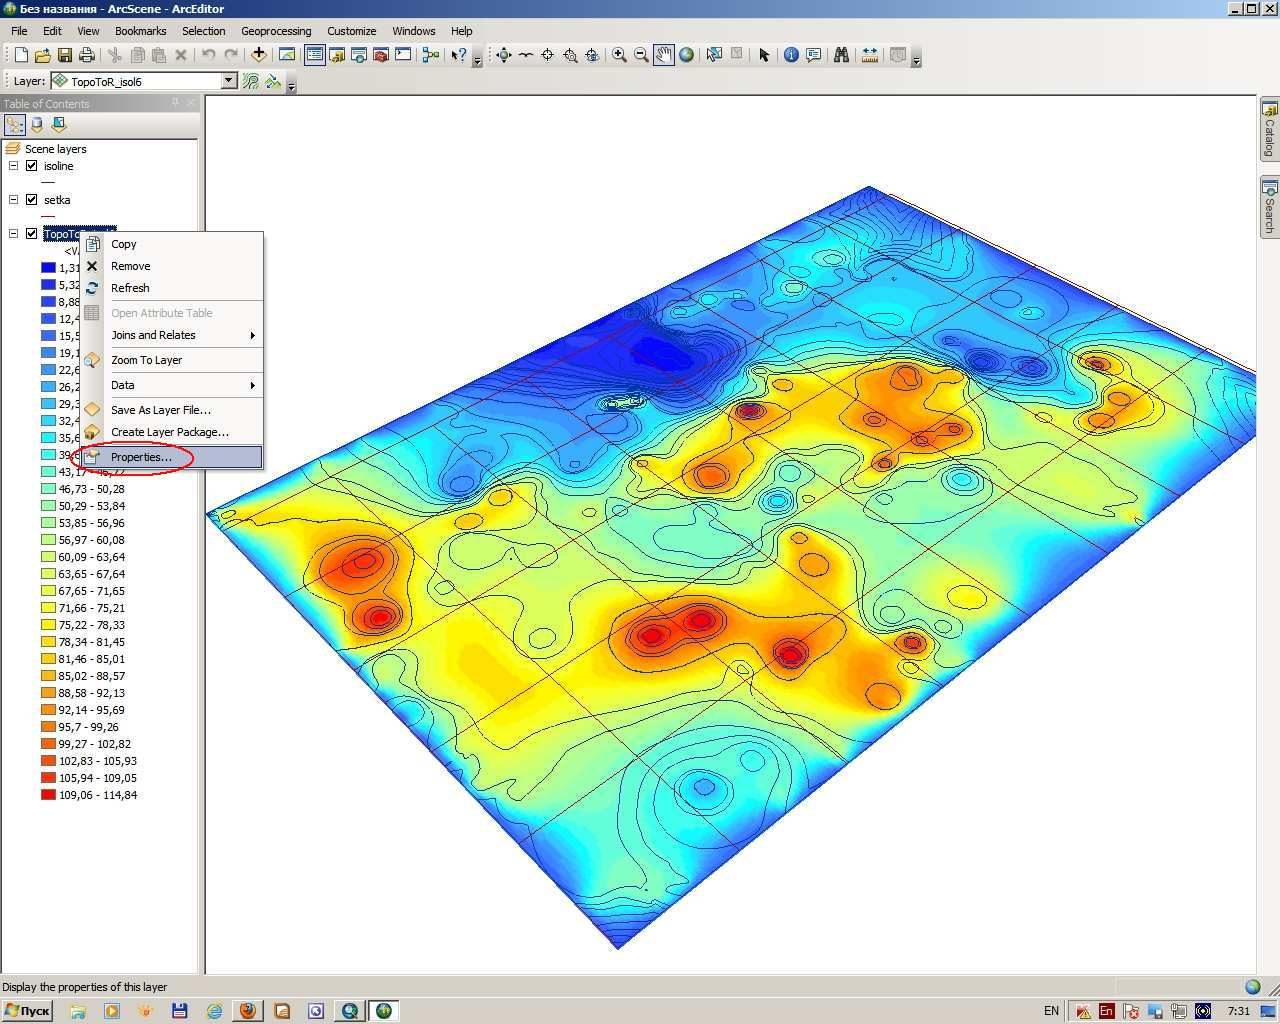
Task: Open the Geoprocessing menu
Action: click(x=276, y=31)
